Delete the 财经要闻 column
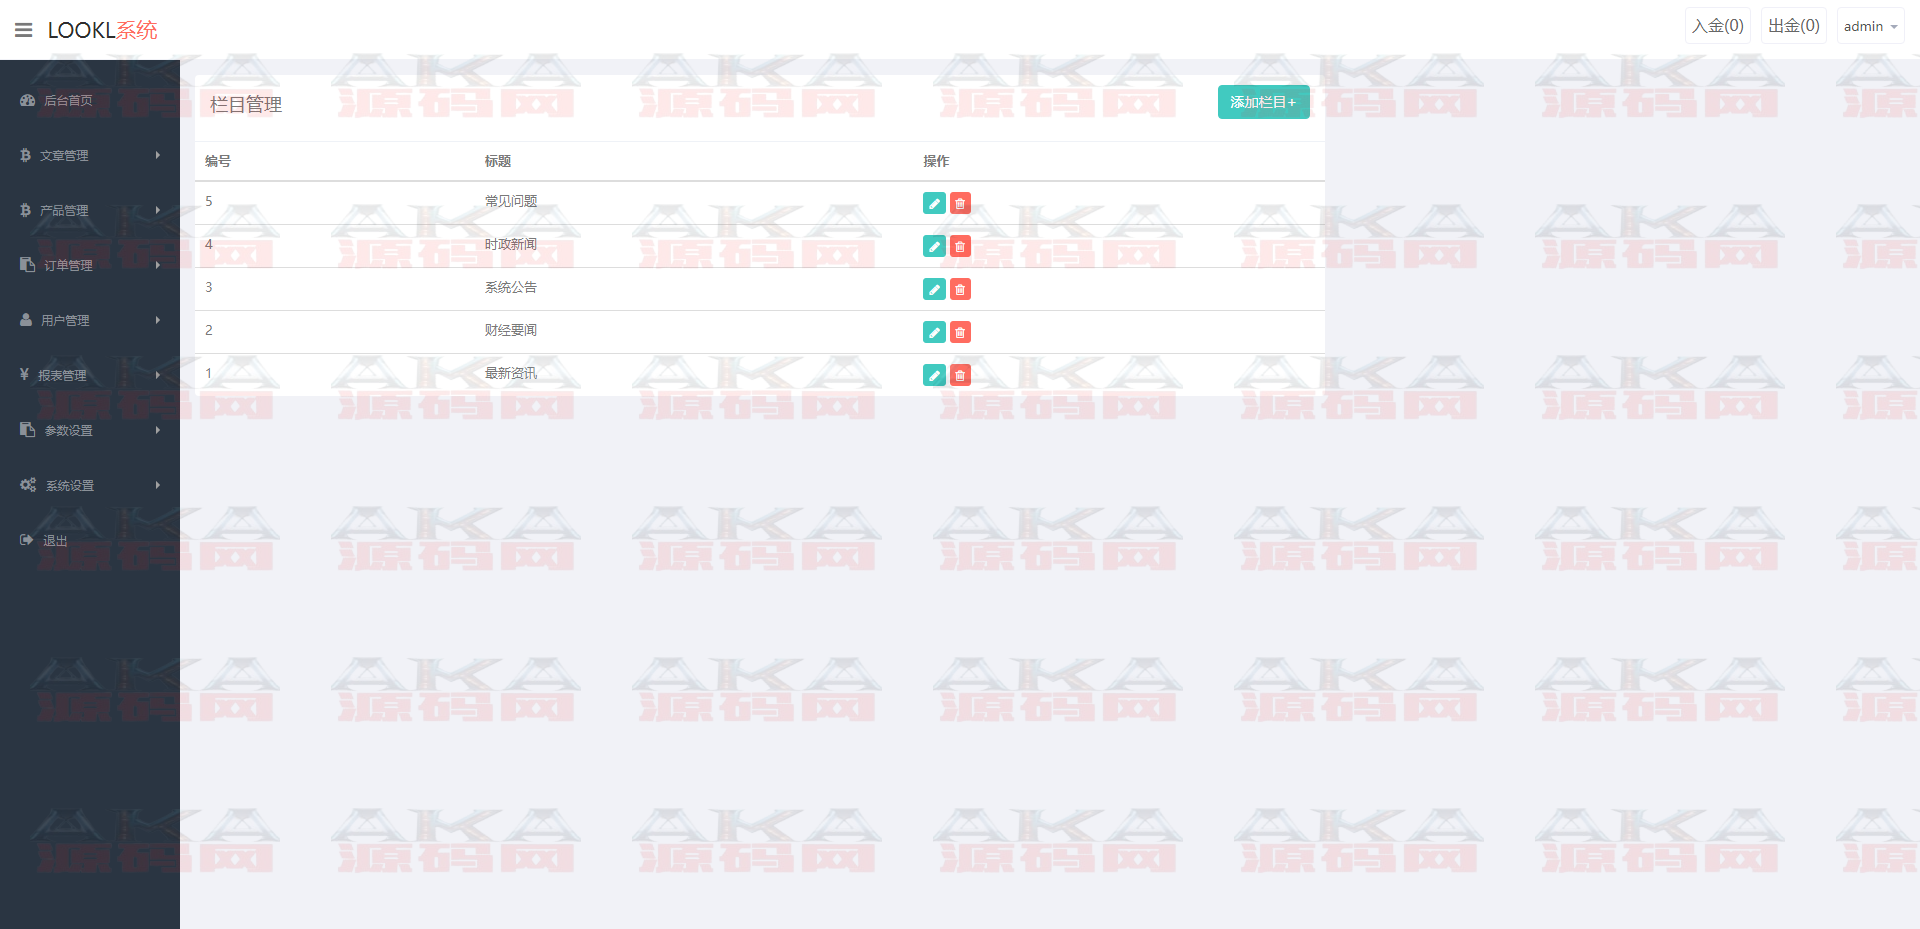The image size is (1920, 929). (960, 332)
